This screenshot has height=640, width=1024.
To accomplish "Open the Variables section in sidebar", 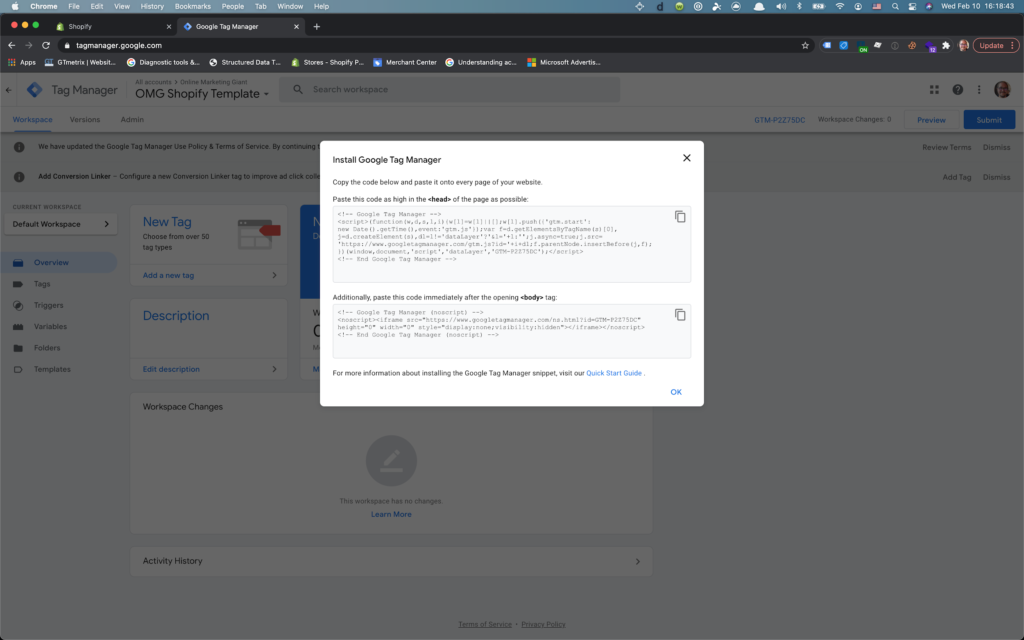I will (x=50, y=327).
